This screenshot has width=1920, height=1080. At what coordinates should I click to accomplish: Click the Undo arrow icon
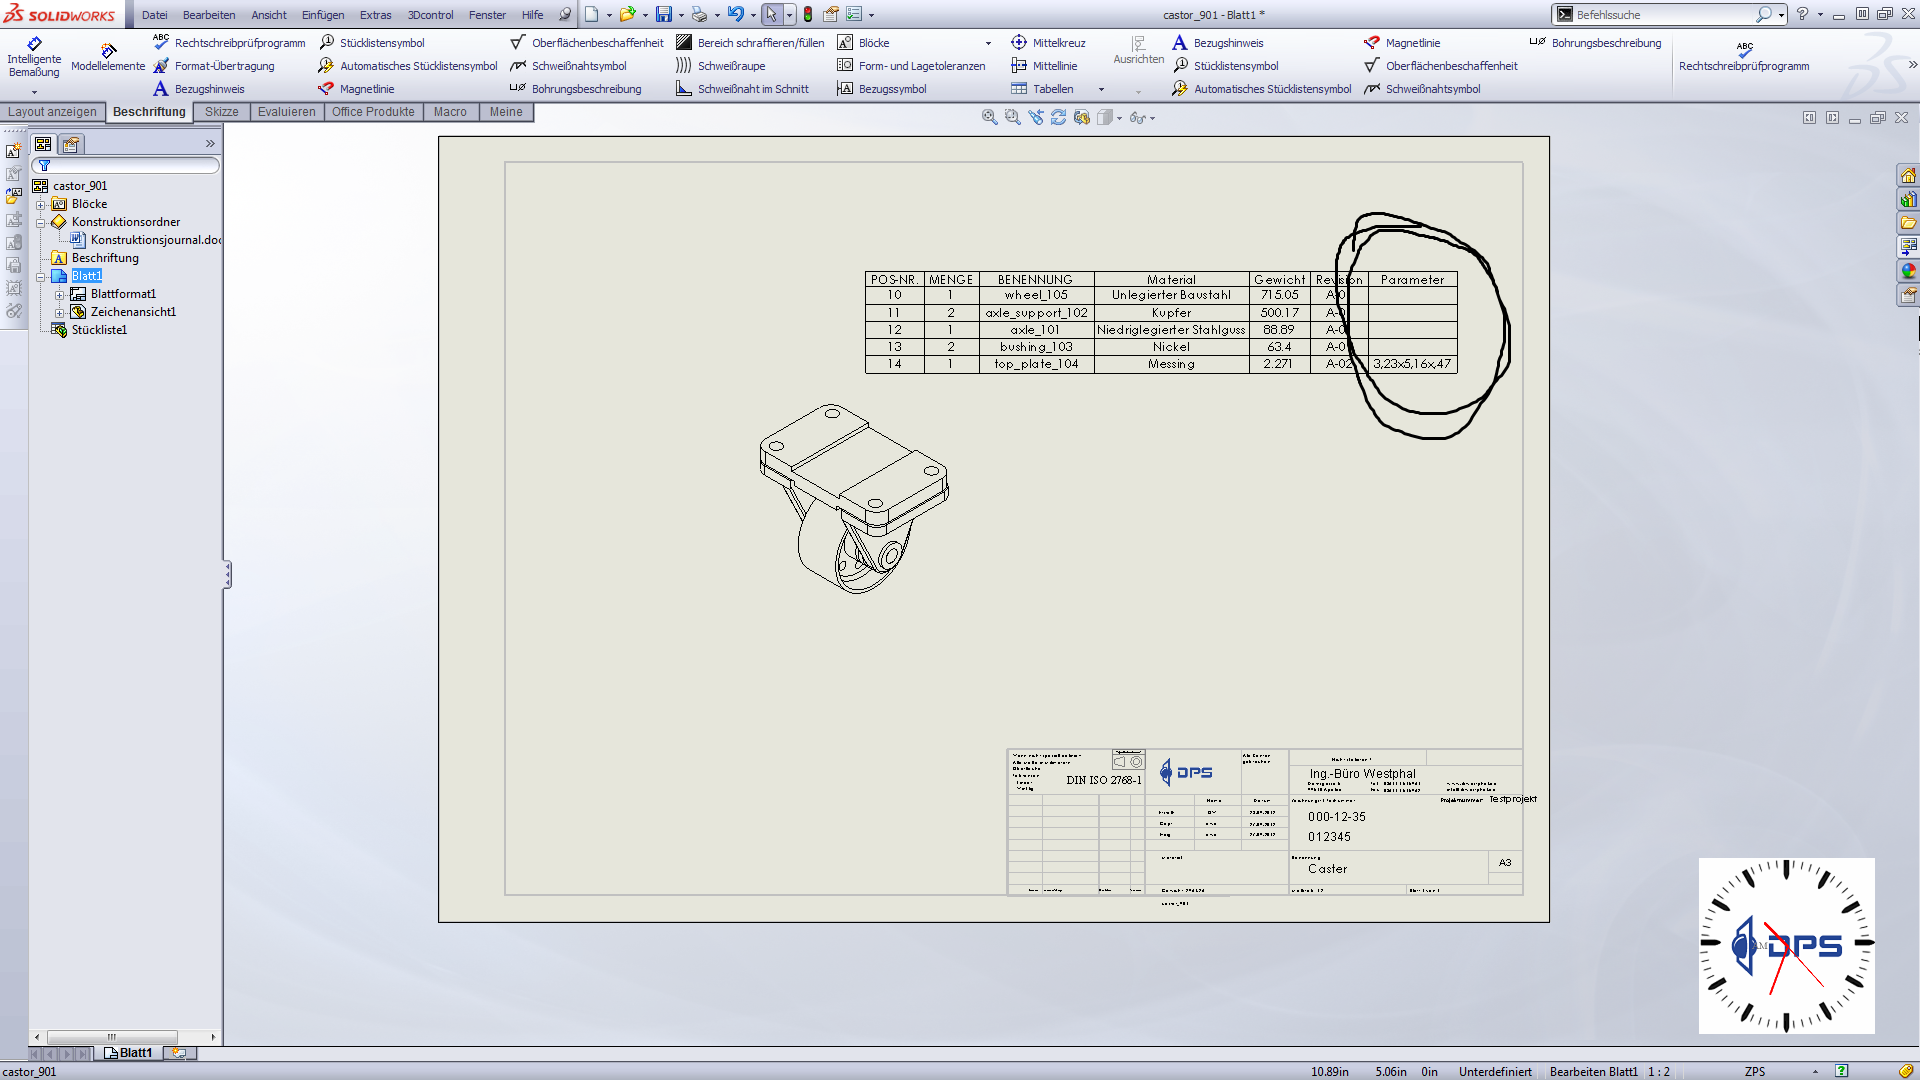point(735,14)
